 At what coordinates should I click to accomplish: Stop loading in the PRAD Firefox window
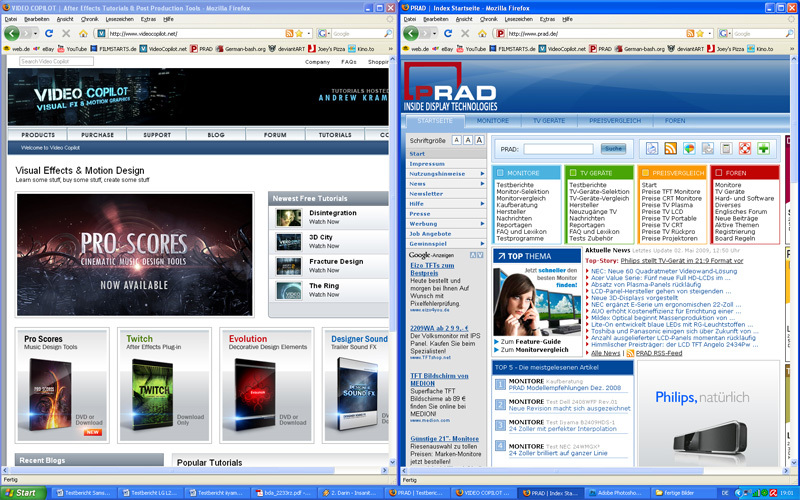pos(465,34)
